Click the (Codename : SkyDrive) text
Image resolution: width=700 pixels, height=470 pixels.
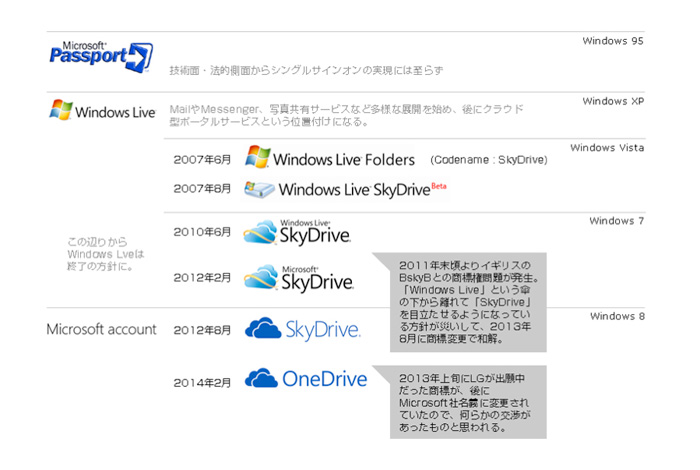489,160
